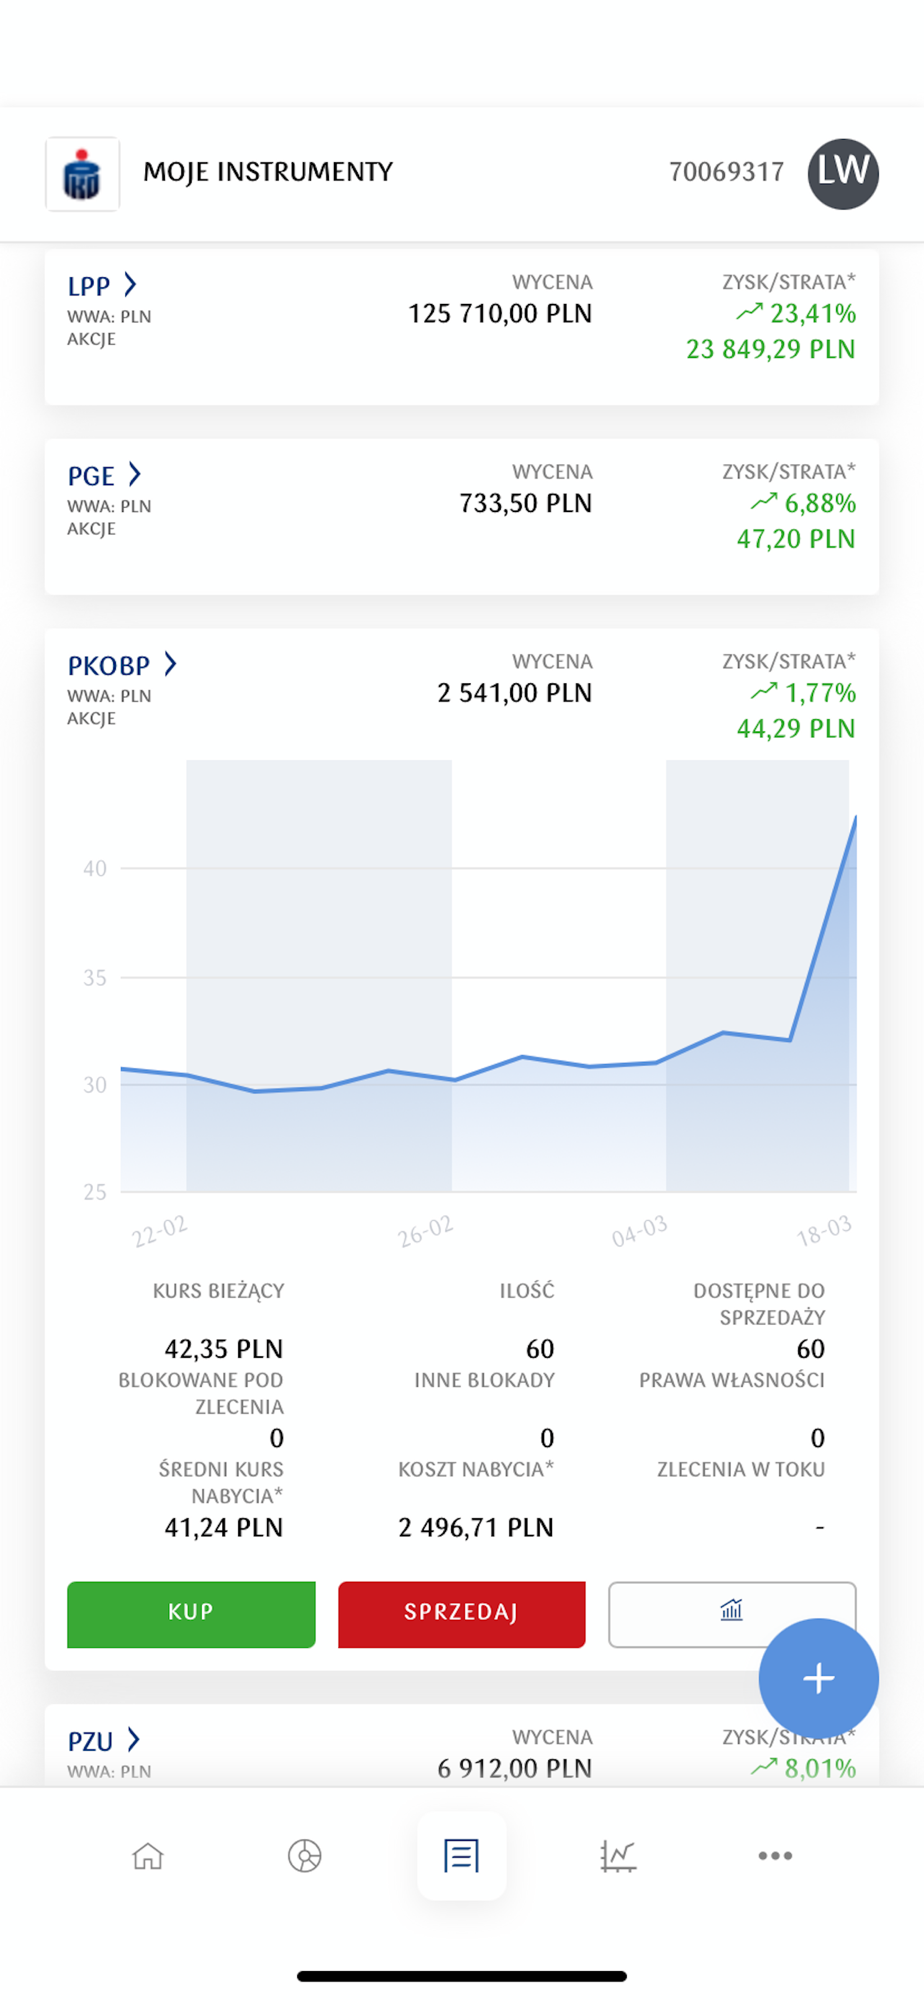The height and width of the screenshot is (2000, 924).
Task: Tap purchase cost 2 496,71 PLN
Action: coord(475,1528)
